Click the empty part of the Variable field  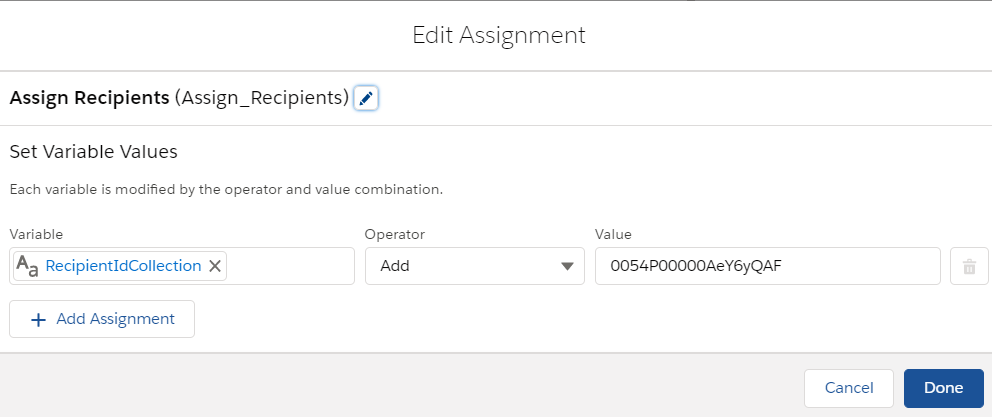[289, 266]
